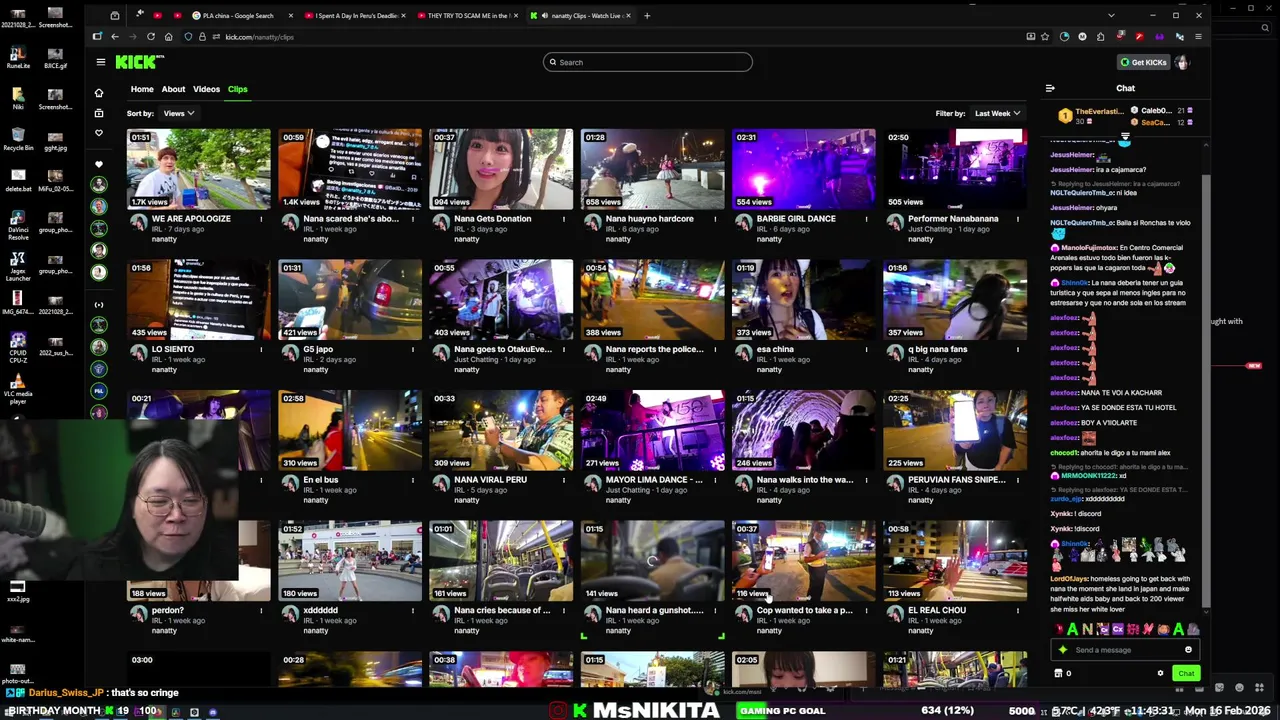This screenshot has height=720, width=1280.
Task: Play the WE ARE APOLOGIZE clip thumbnail
Action: 198,169
